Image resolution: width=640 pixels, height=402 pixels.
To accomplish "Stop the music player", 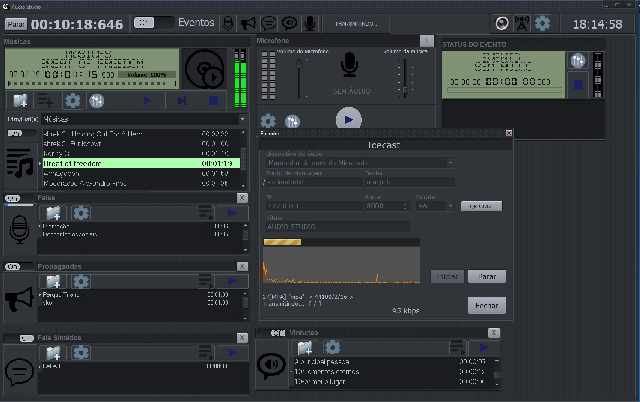I will coord(213,101).
